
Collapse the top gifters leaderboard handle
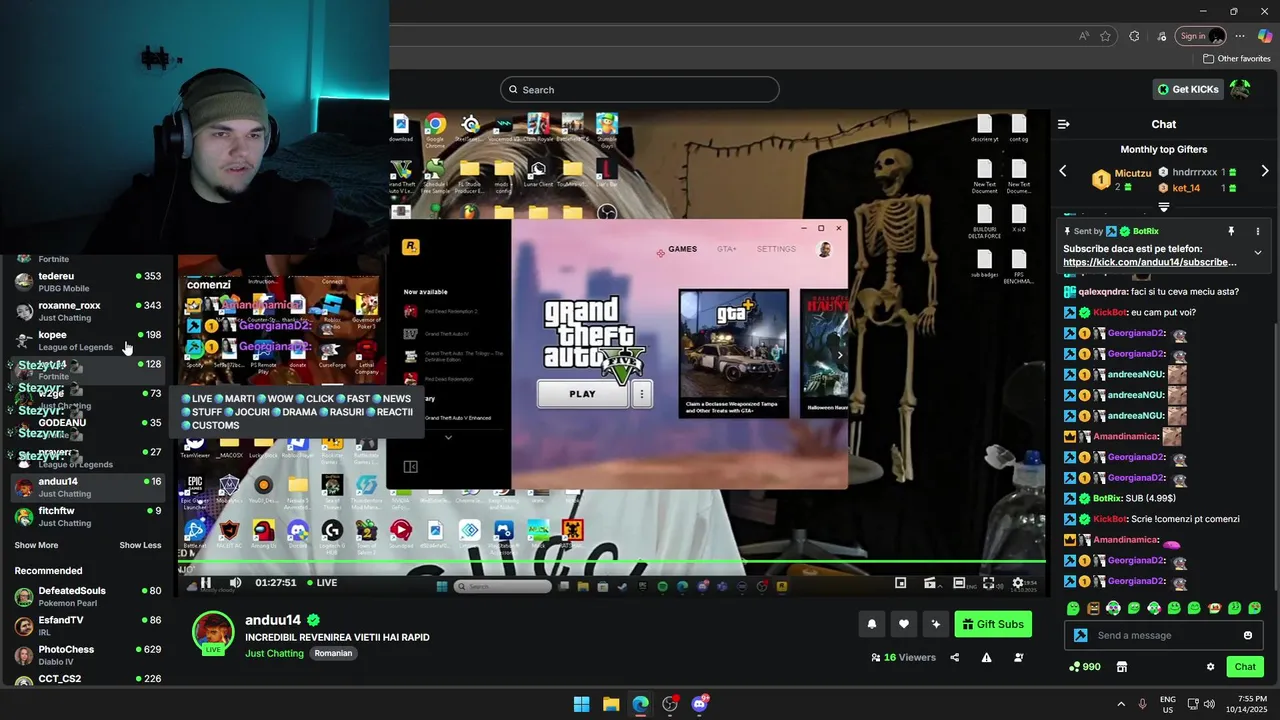(x=1164, y=207)
